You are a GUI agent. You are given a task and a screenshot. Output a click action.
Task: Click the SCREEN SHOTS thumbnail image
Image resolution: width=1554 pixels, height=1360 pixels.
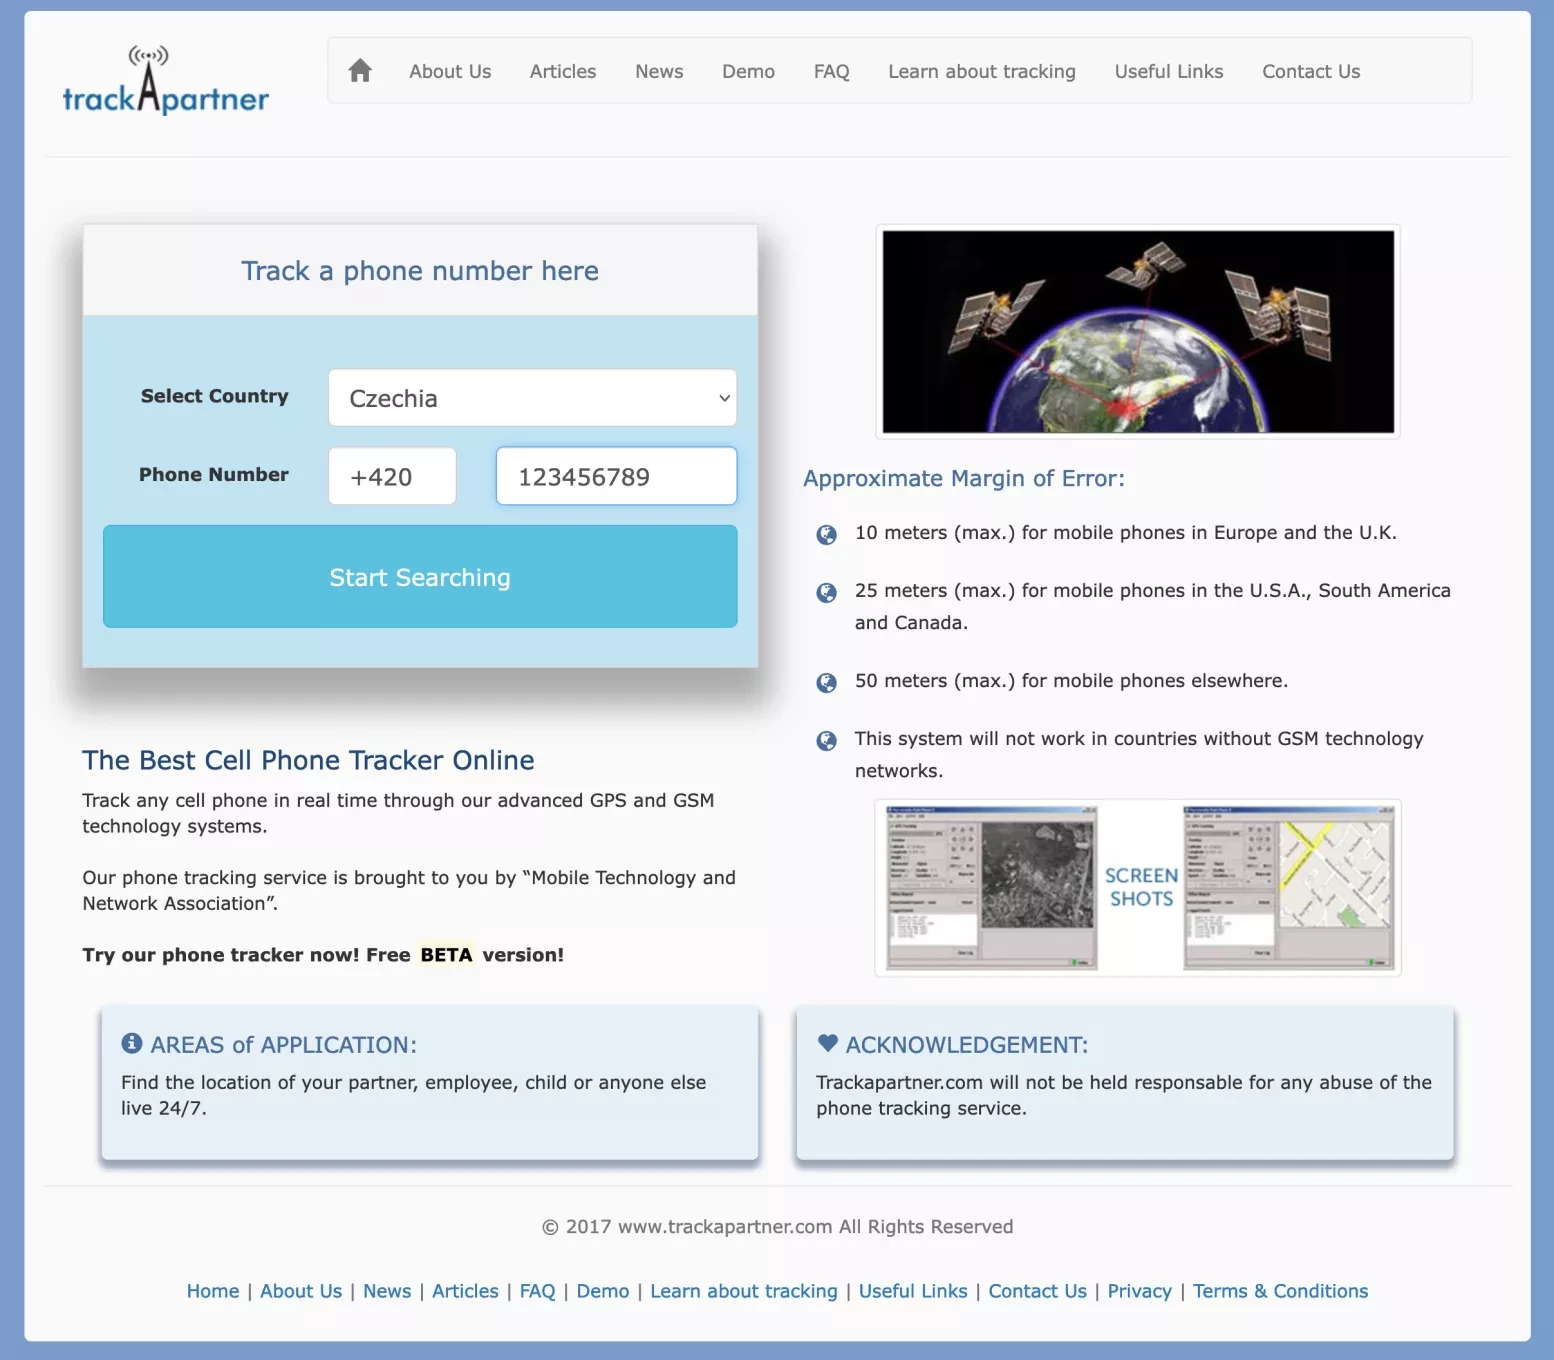pyautogui.click(x=1138, y=888)
